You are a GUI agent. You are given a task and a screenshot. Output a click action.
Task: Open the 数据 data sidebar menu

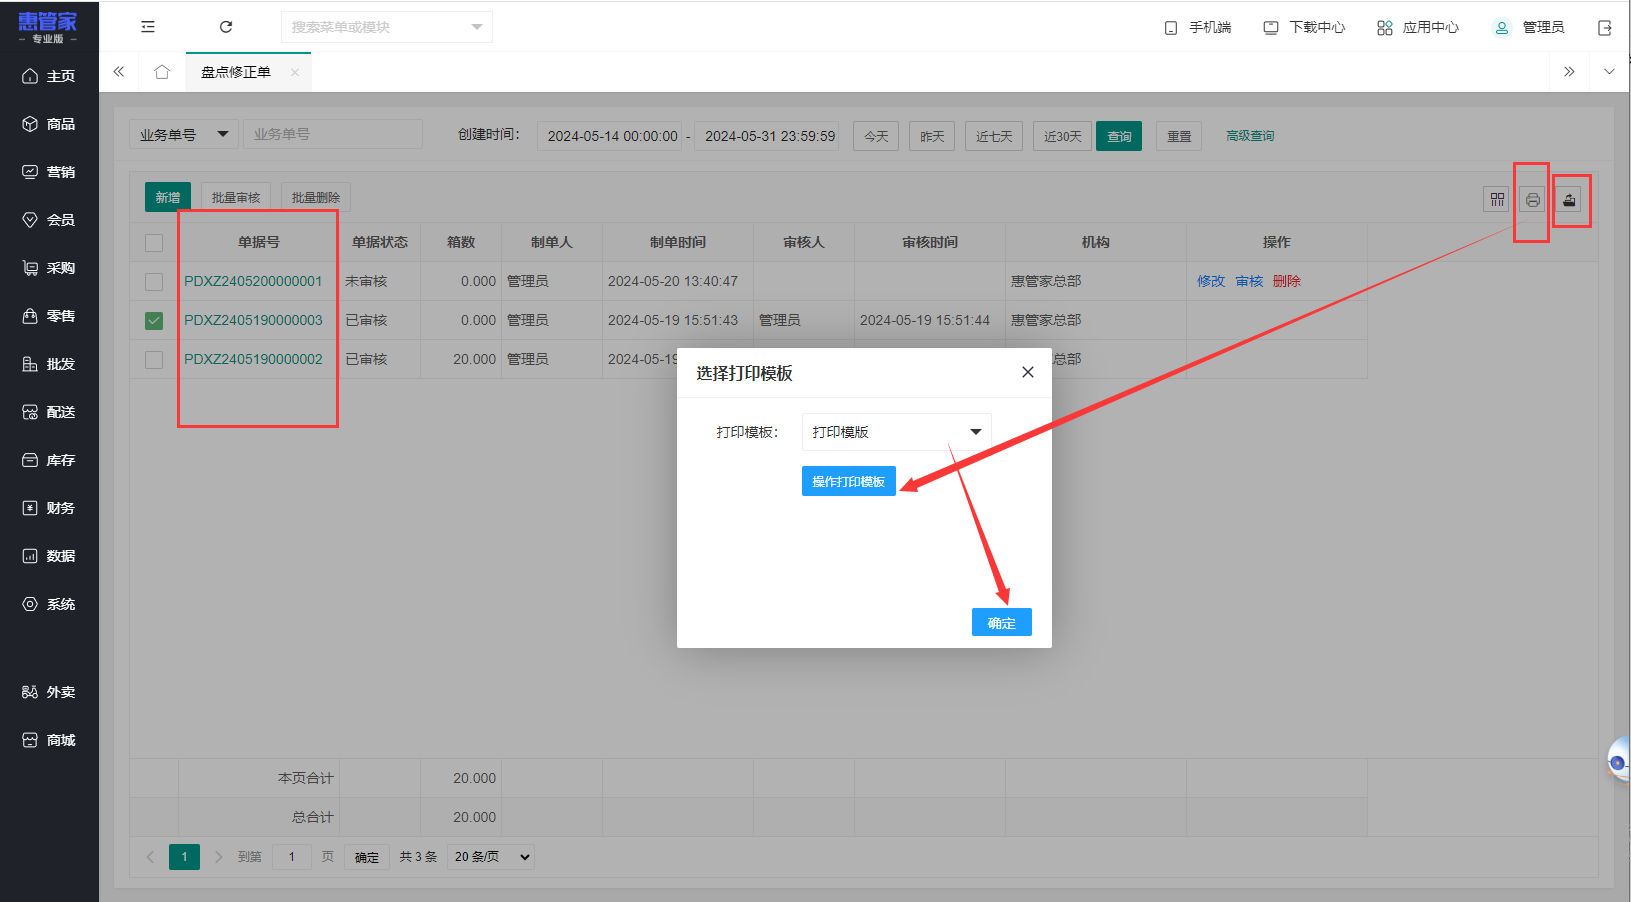pos(49,556)
